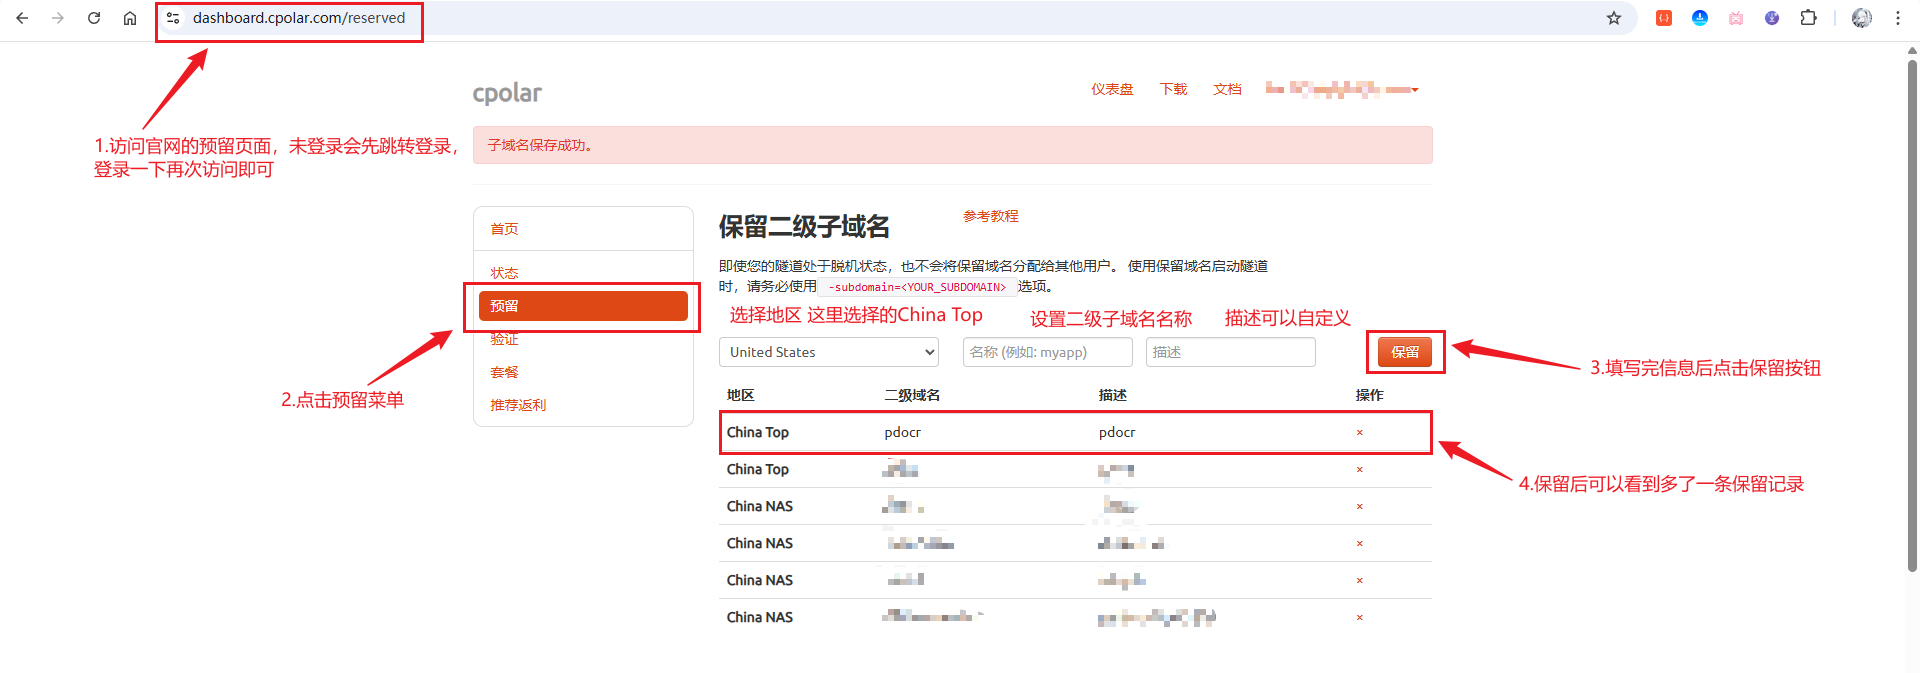Open the browser three-dot menu
This screenshot has width=1920, height=673.
tap(1898, 18)
